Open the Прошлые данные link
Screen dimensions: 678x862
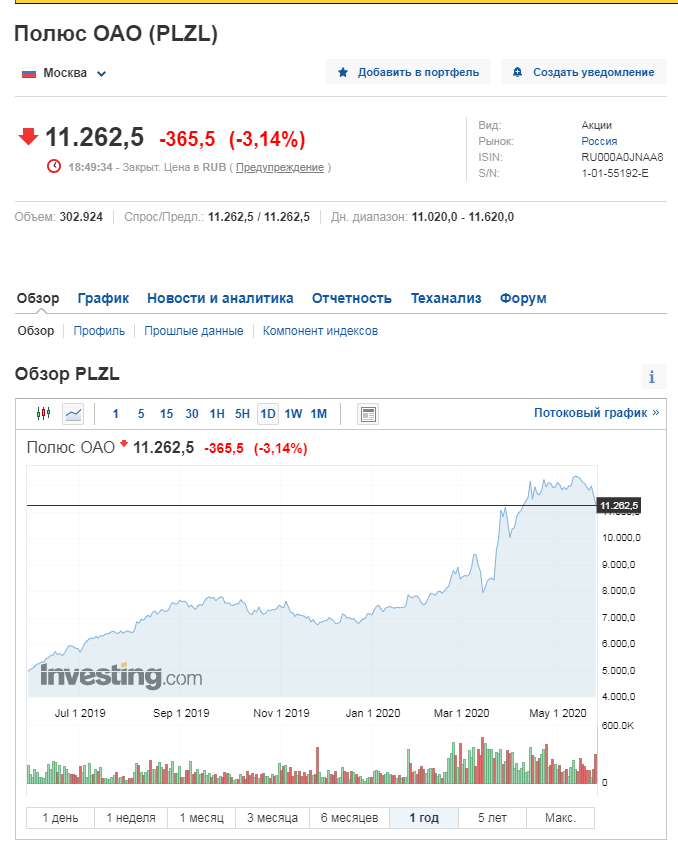point(194,331)
